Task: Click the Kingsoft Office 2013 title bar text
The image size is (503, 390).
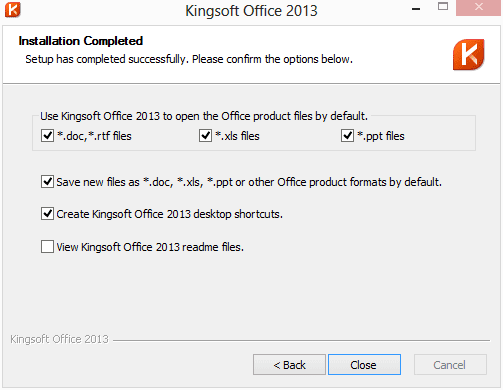Action: (x=251, y=11)
